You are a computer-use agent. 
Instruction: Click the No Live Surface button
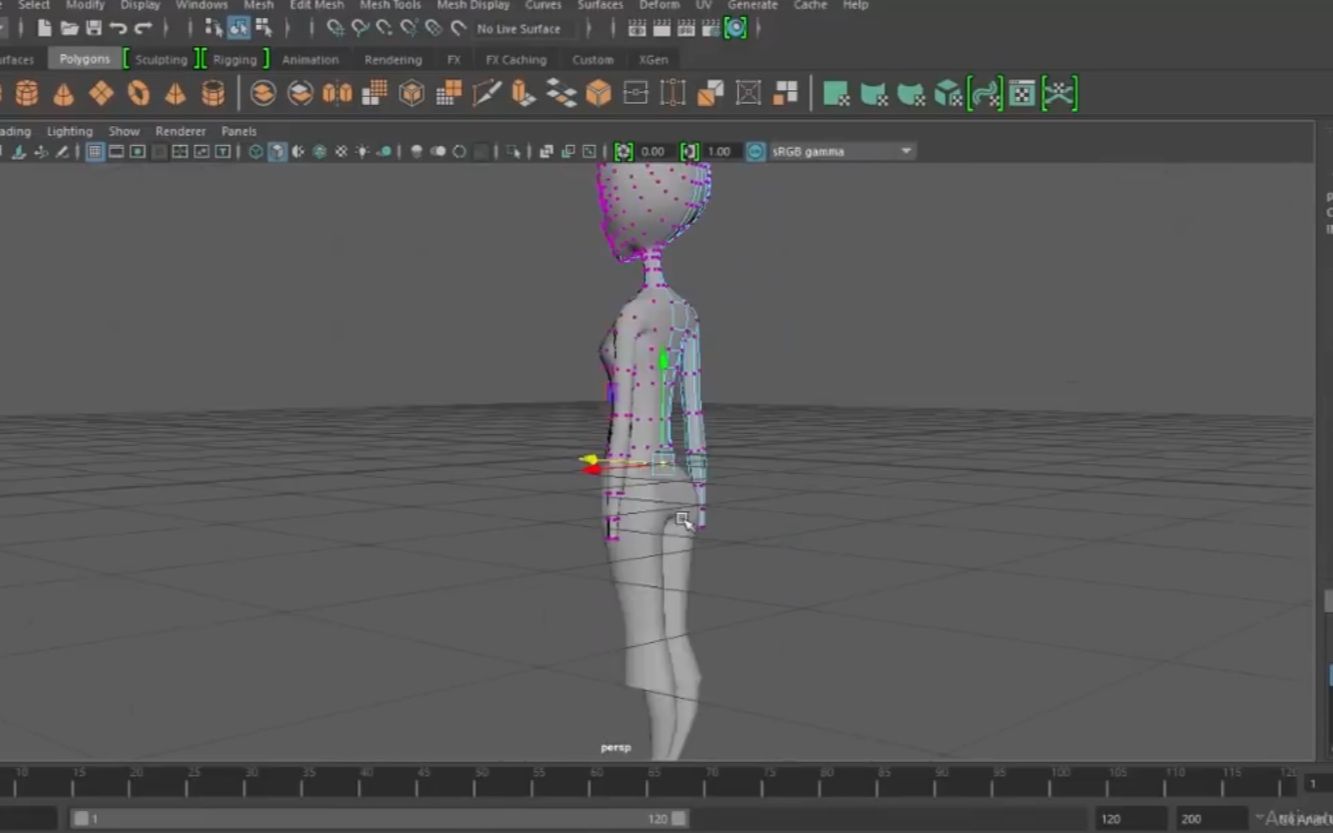point(519,28)
